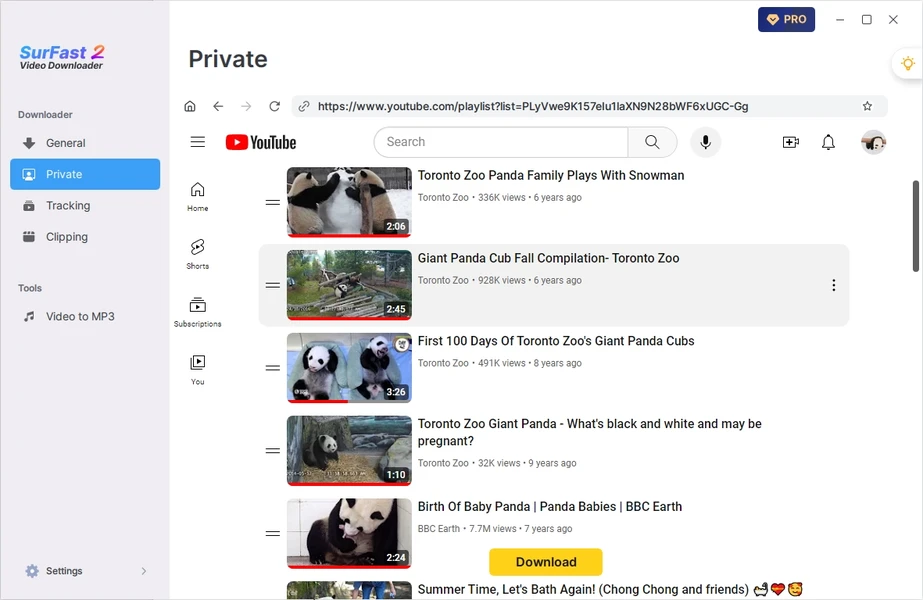The height and width of the screenshot is (600, 923).
Task: Click title 'Birth Of Baby Panda | Panda Babies | BBC Earth'
Action: tap(550, 507)
